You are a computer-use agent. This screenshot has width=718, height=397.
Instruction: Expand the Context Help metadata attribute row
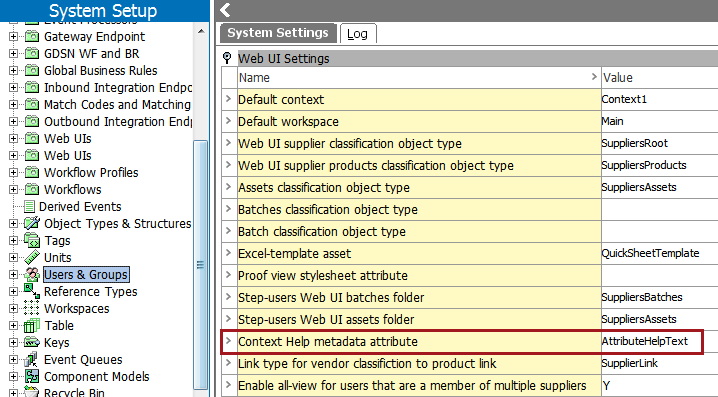click(x=228, y=341)
